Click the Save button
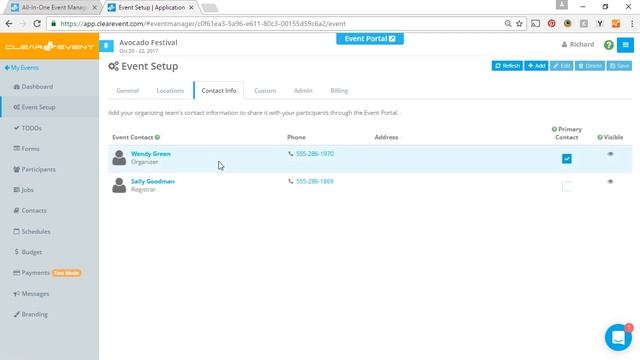 pos(619,66)
